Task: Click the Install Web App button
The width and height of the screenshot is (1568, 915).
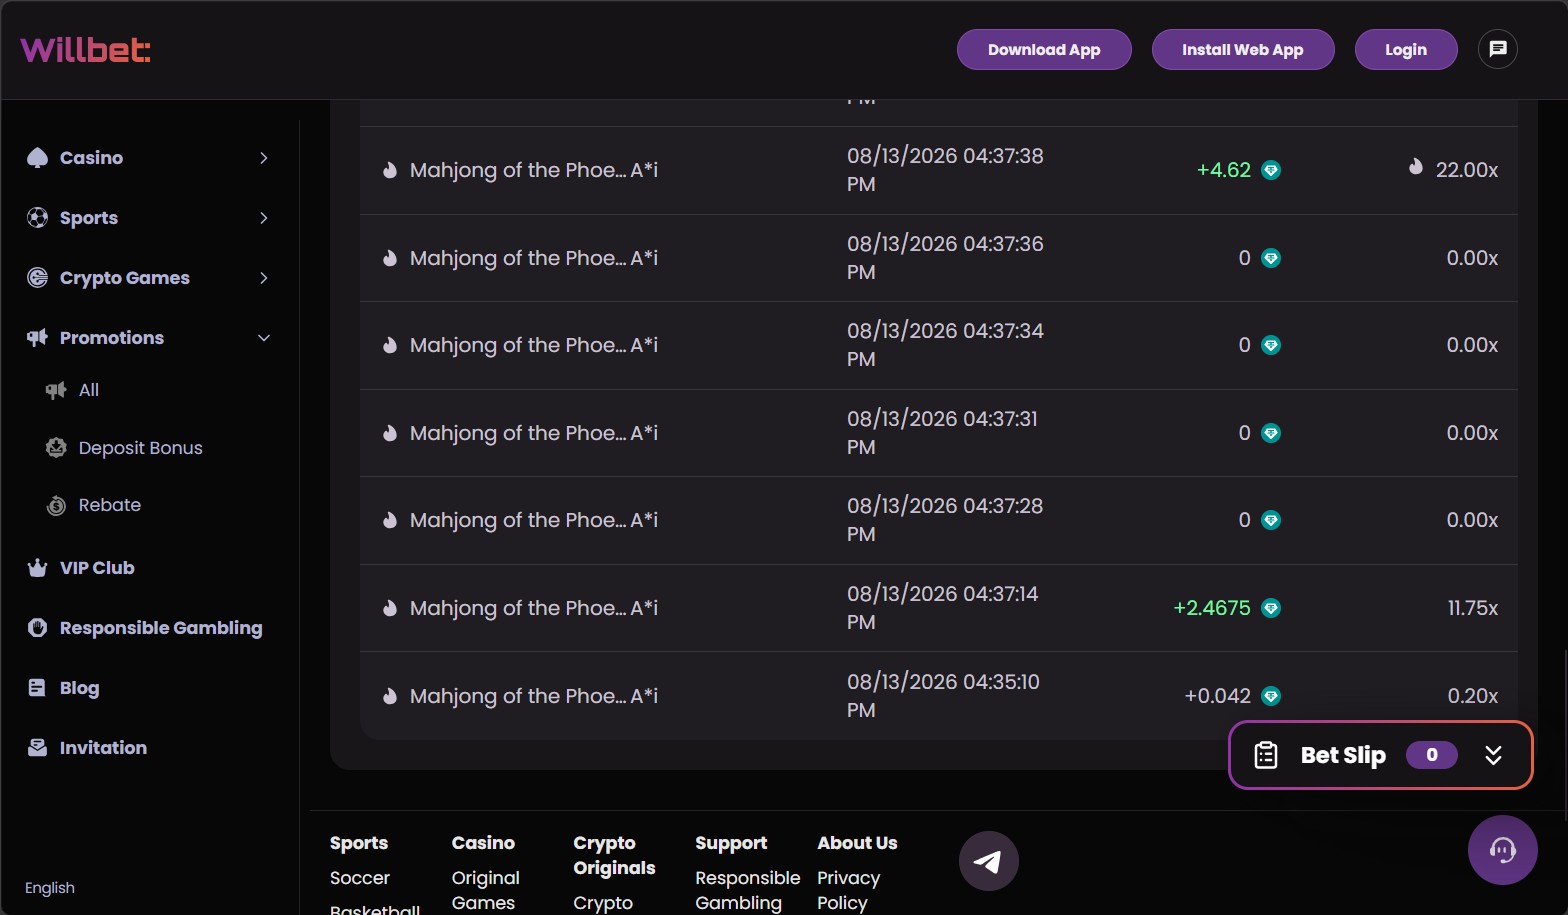Action: tap(1243, 49)
